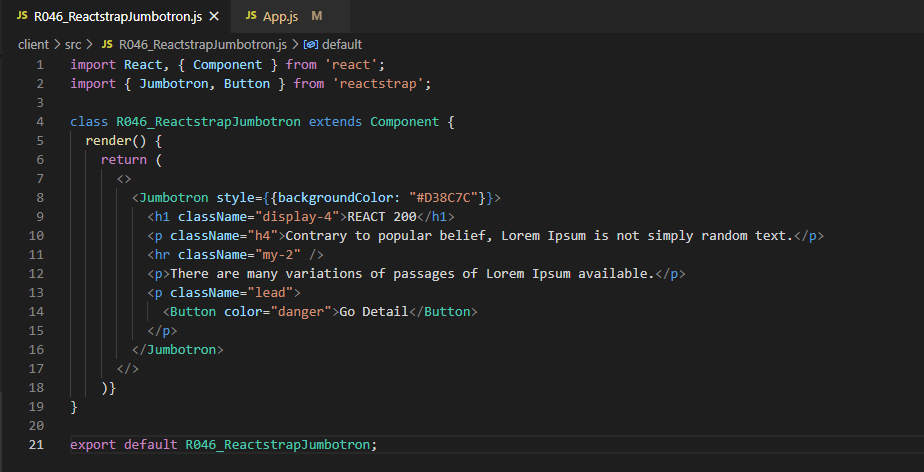
Task: Click the JS icon on R046_ReactstrapJumbotron.js tab
Action: [22, 16]
